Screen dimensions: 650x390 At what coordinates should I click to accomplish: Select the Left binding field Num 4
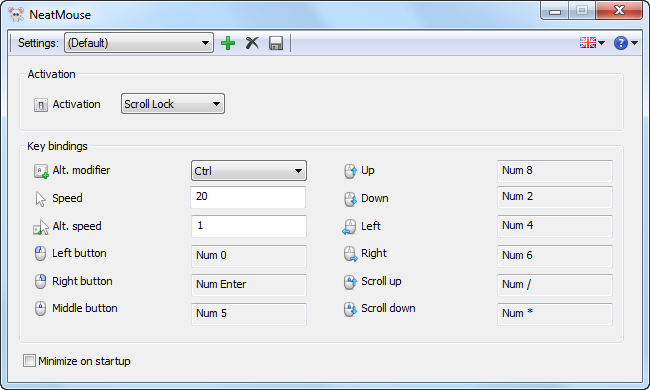click(555, 226)
